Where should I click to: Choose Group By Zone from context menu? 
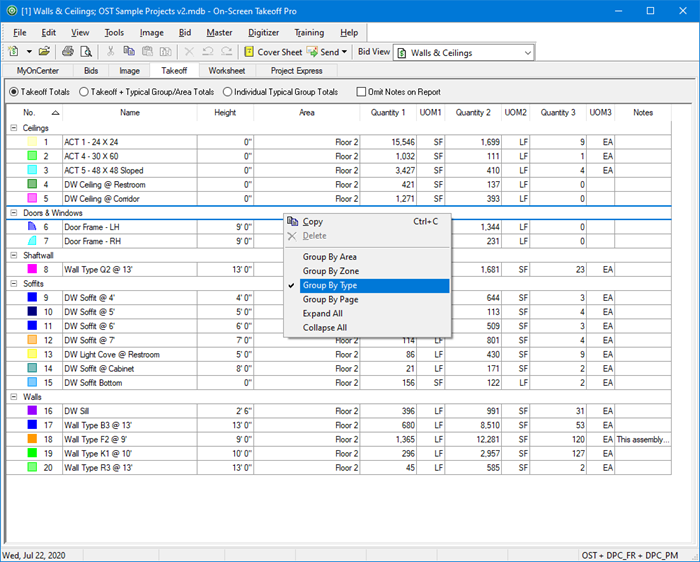pyautogui.click(x=331, y=271)
